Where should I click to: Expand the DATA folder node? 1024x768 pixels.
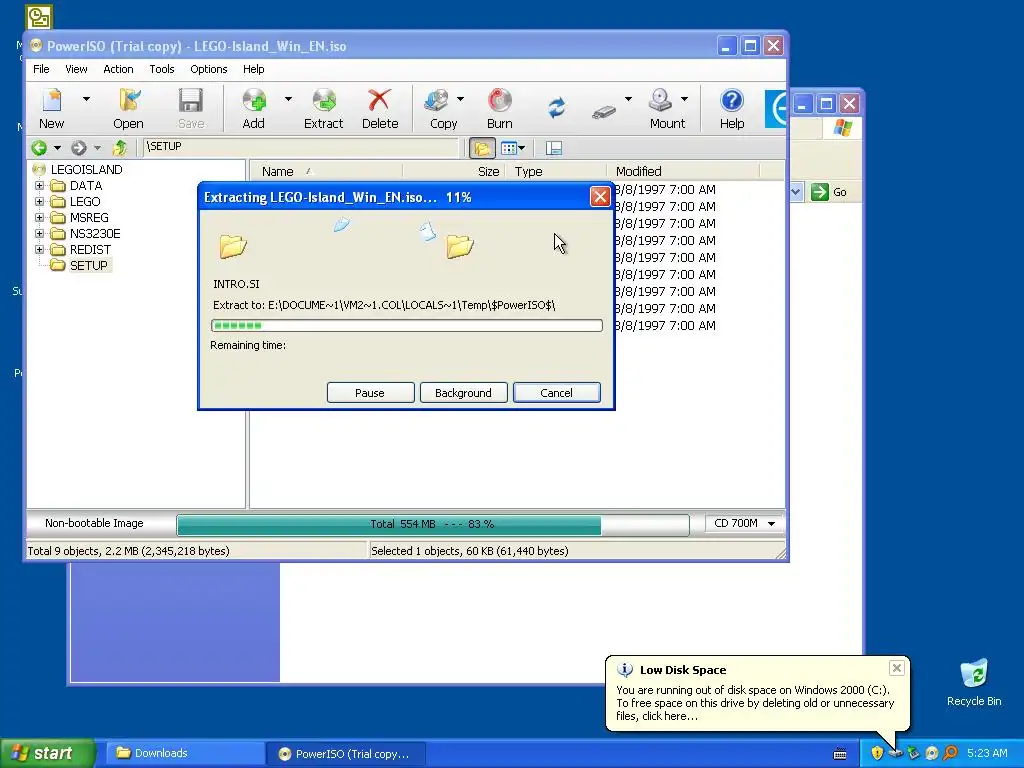coord(39,185)
